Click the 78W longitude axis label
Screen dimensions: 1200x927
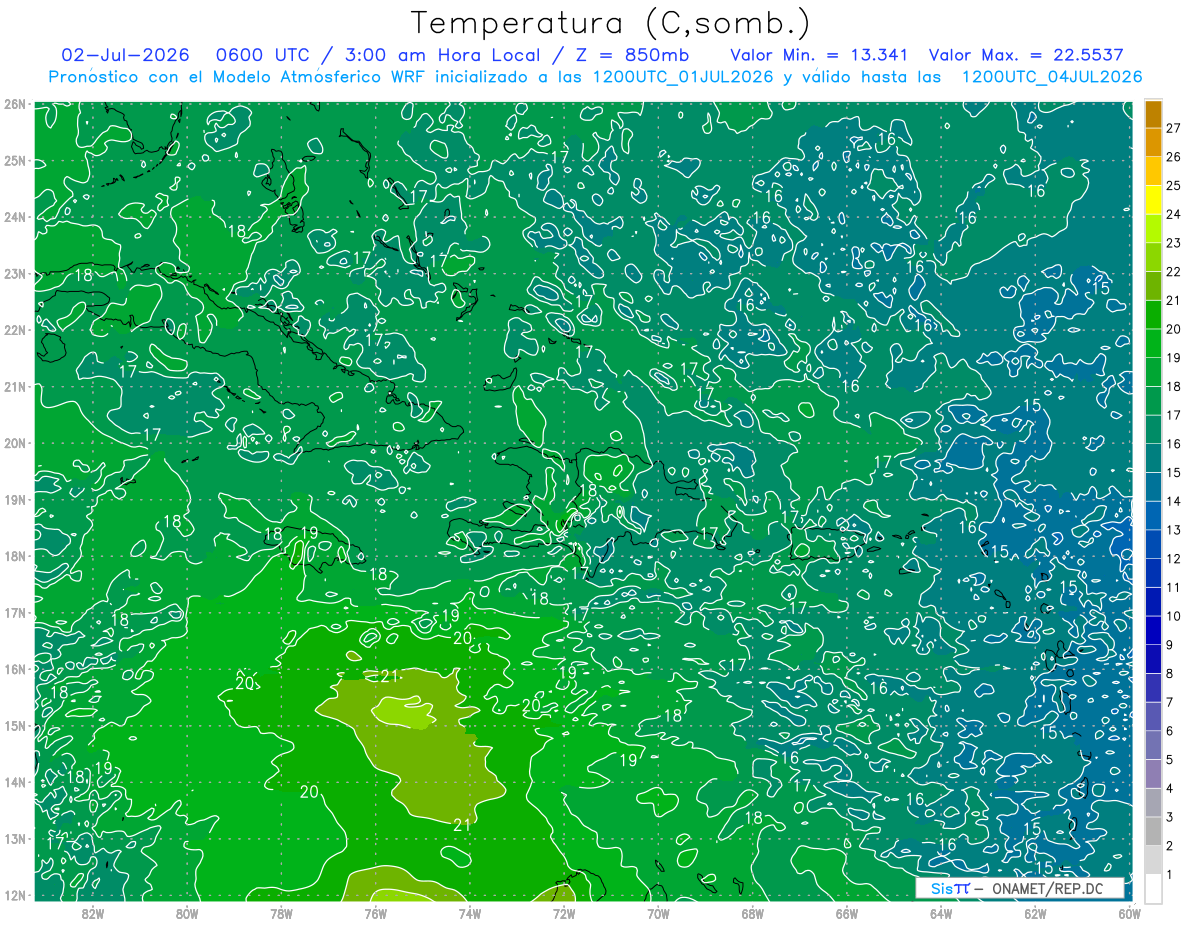pyautogui.click(x=281, y=912)
